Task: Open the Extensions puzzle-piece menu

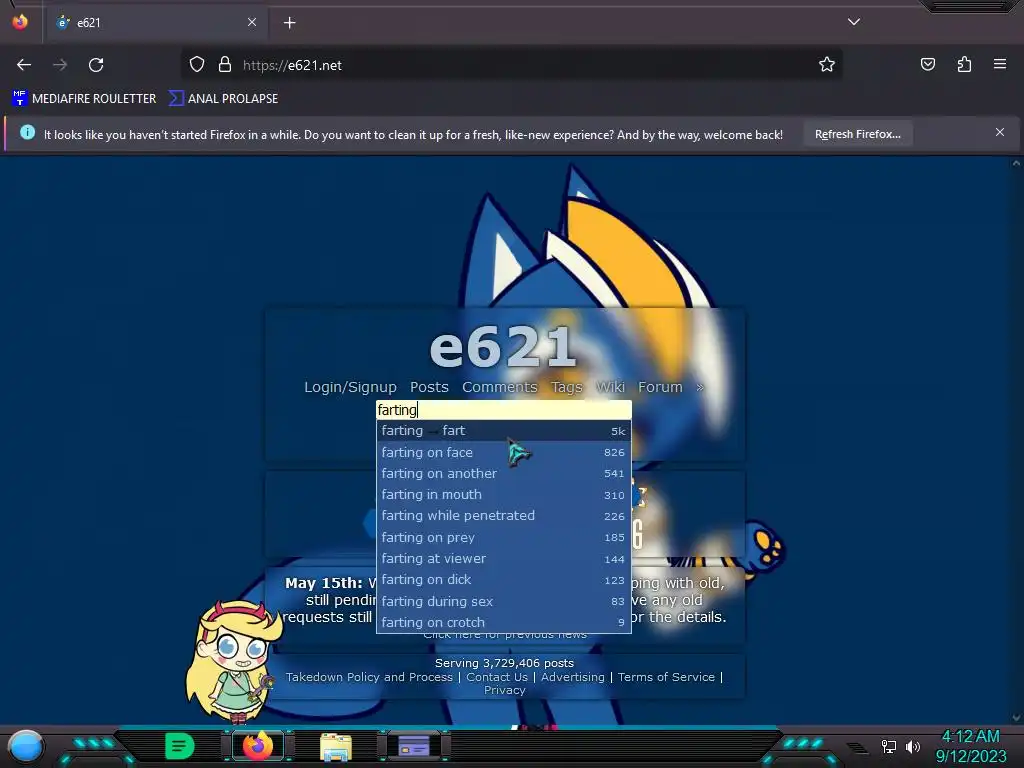Action: click(964, 64)
